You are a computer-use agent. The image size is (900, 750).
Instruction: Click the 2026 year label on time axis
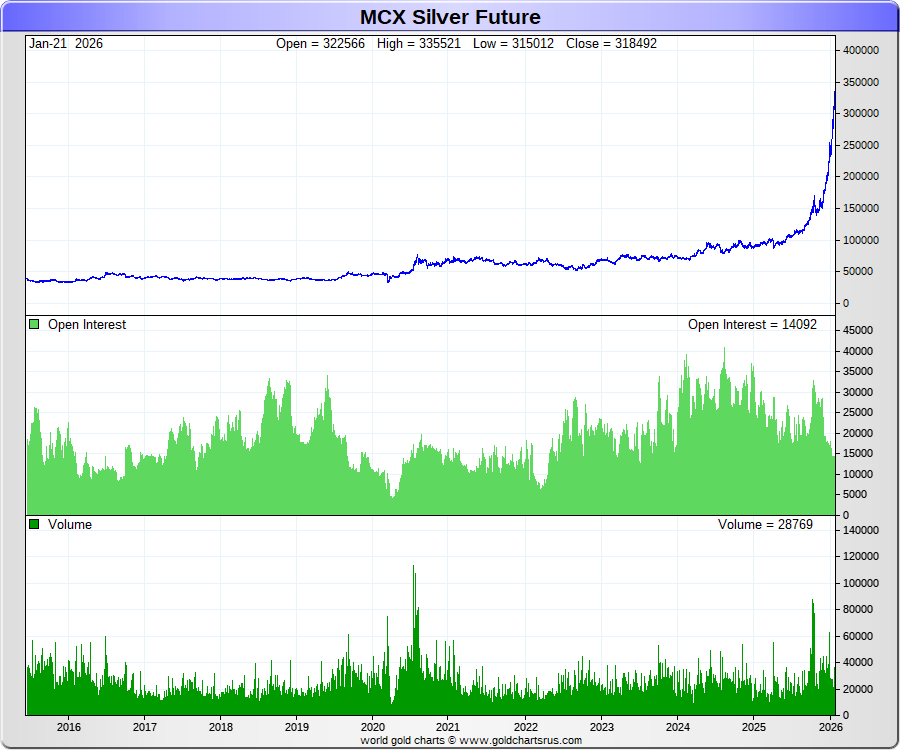pos(829,727)
